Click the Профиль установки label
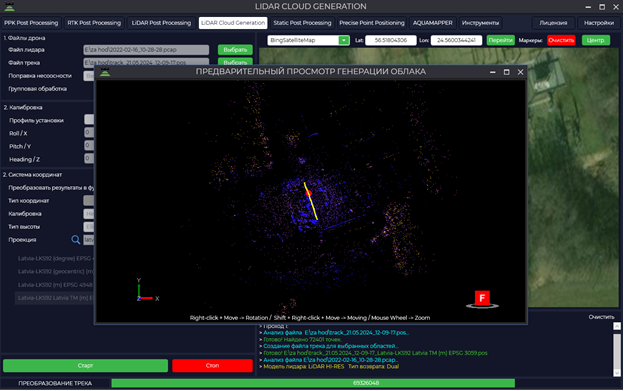This screenshot has height=391, width=624. pyautogui.click(x=36, y=121)
